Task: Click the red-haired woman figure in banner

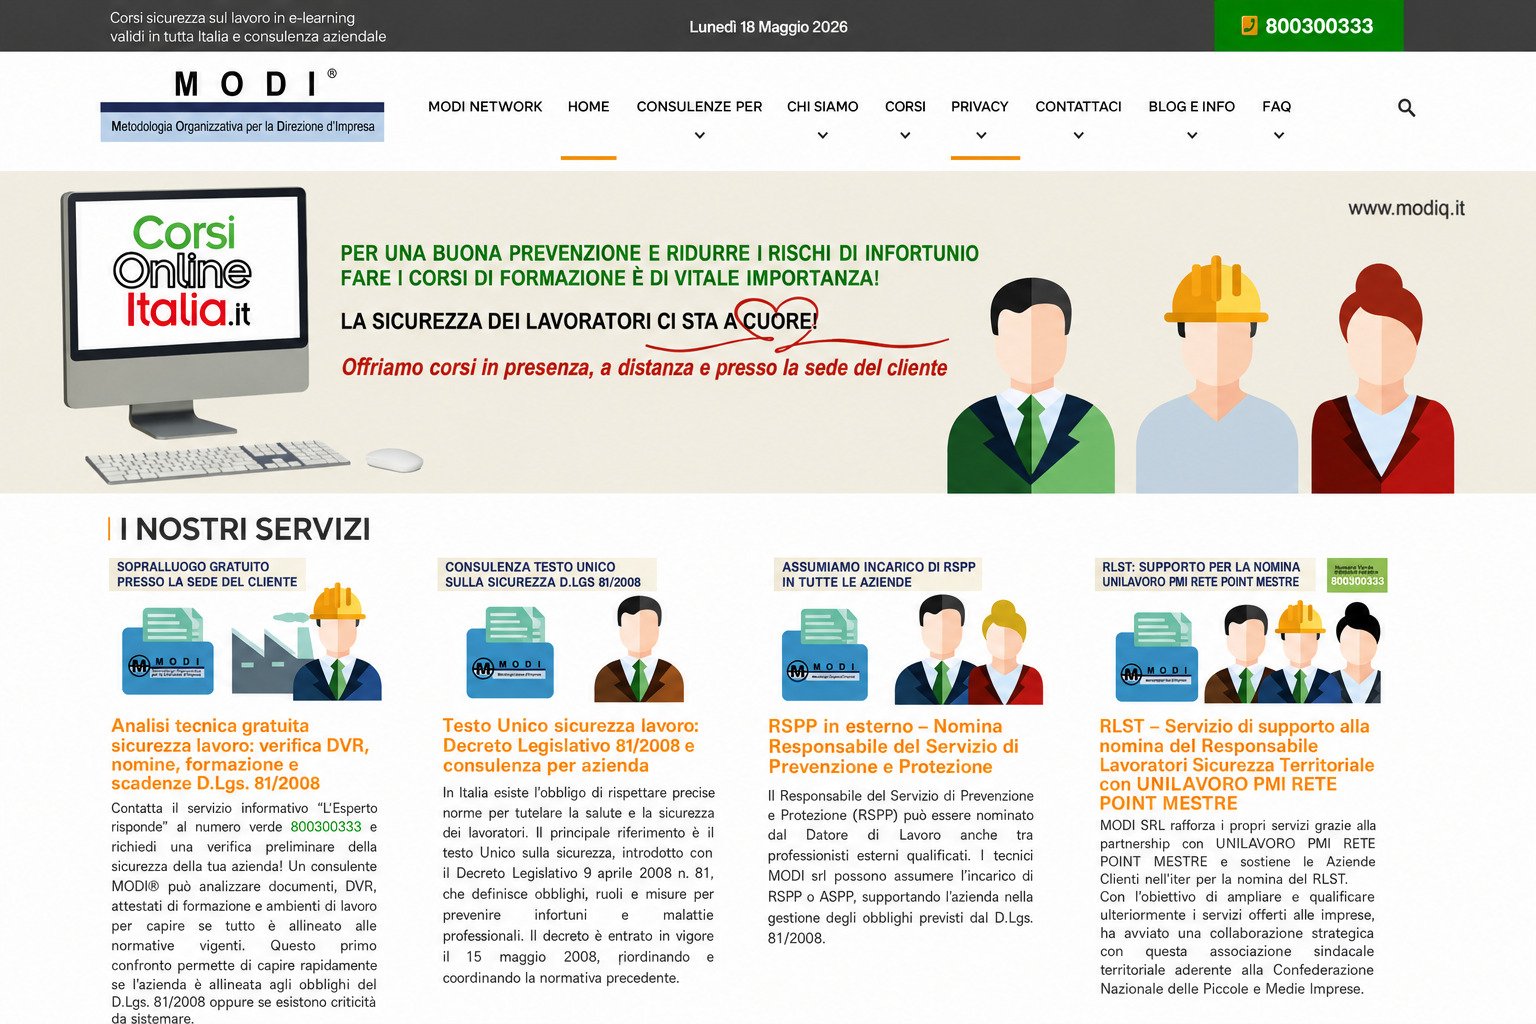Action: click(1383, 378)
